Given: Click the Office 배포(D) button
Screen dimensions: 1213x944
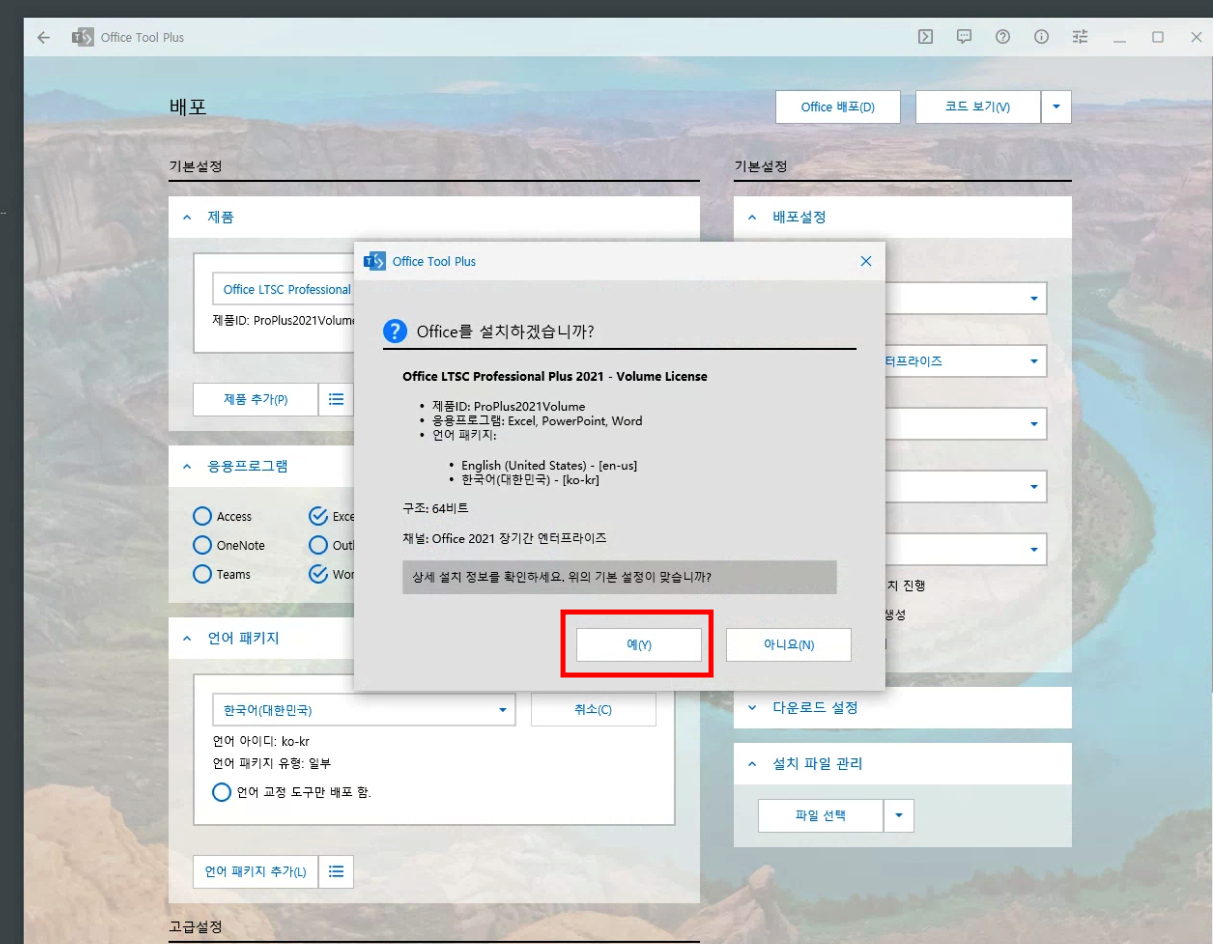Looking at the screenshot, I should point(838,107).
